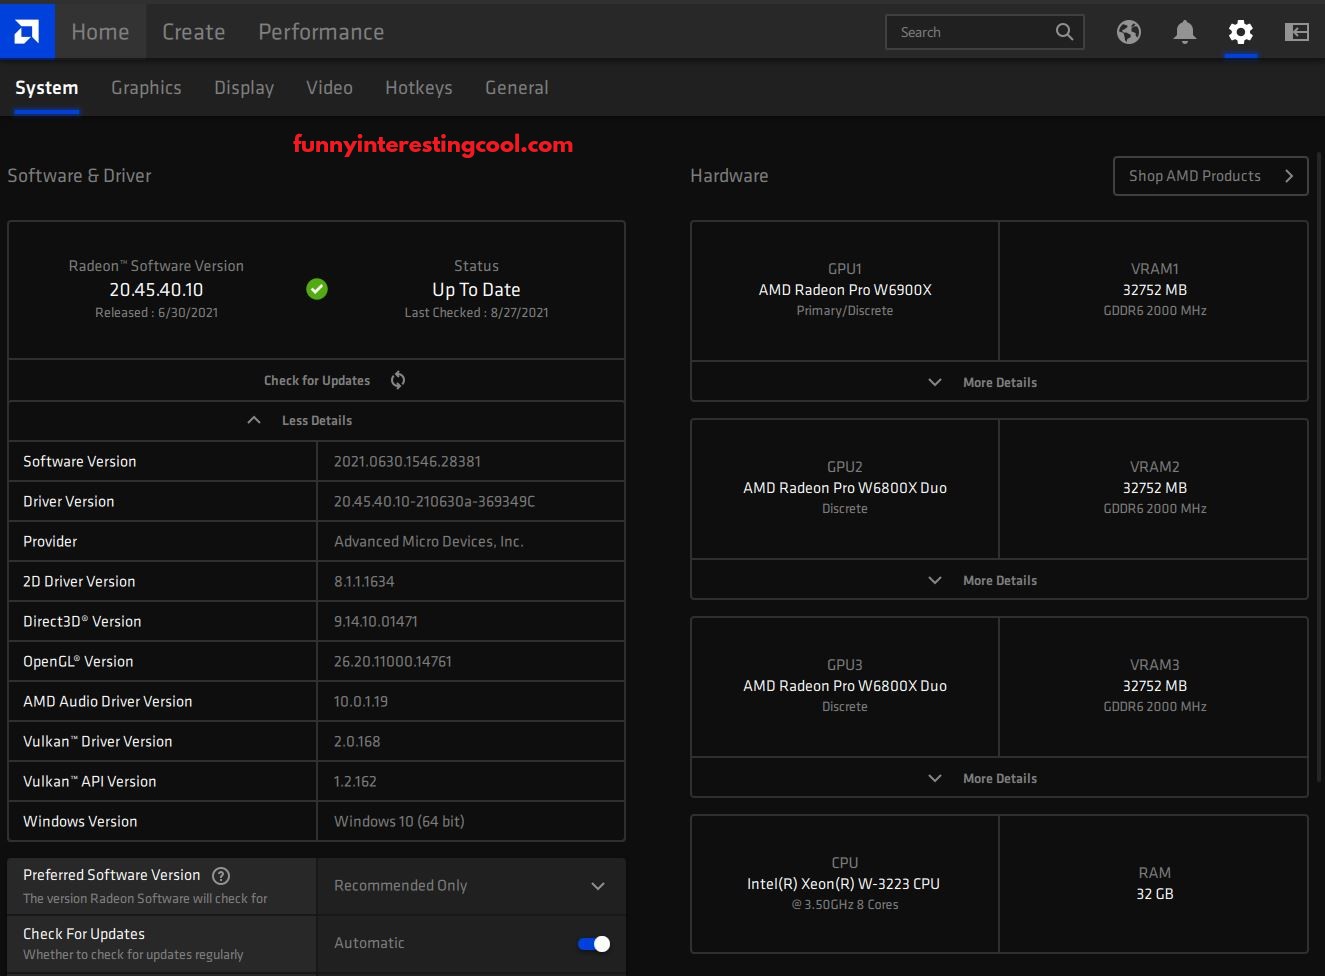Click Windows Version value Windows 10 (64 bit)

pos(399,821)
